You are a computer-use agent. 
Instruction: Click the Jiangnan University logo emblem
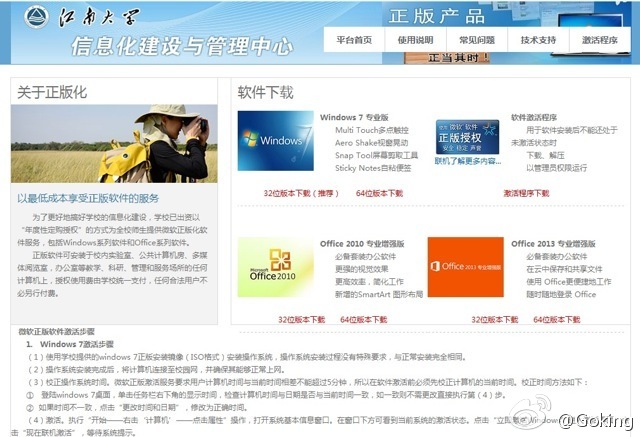coord(36,17)
